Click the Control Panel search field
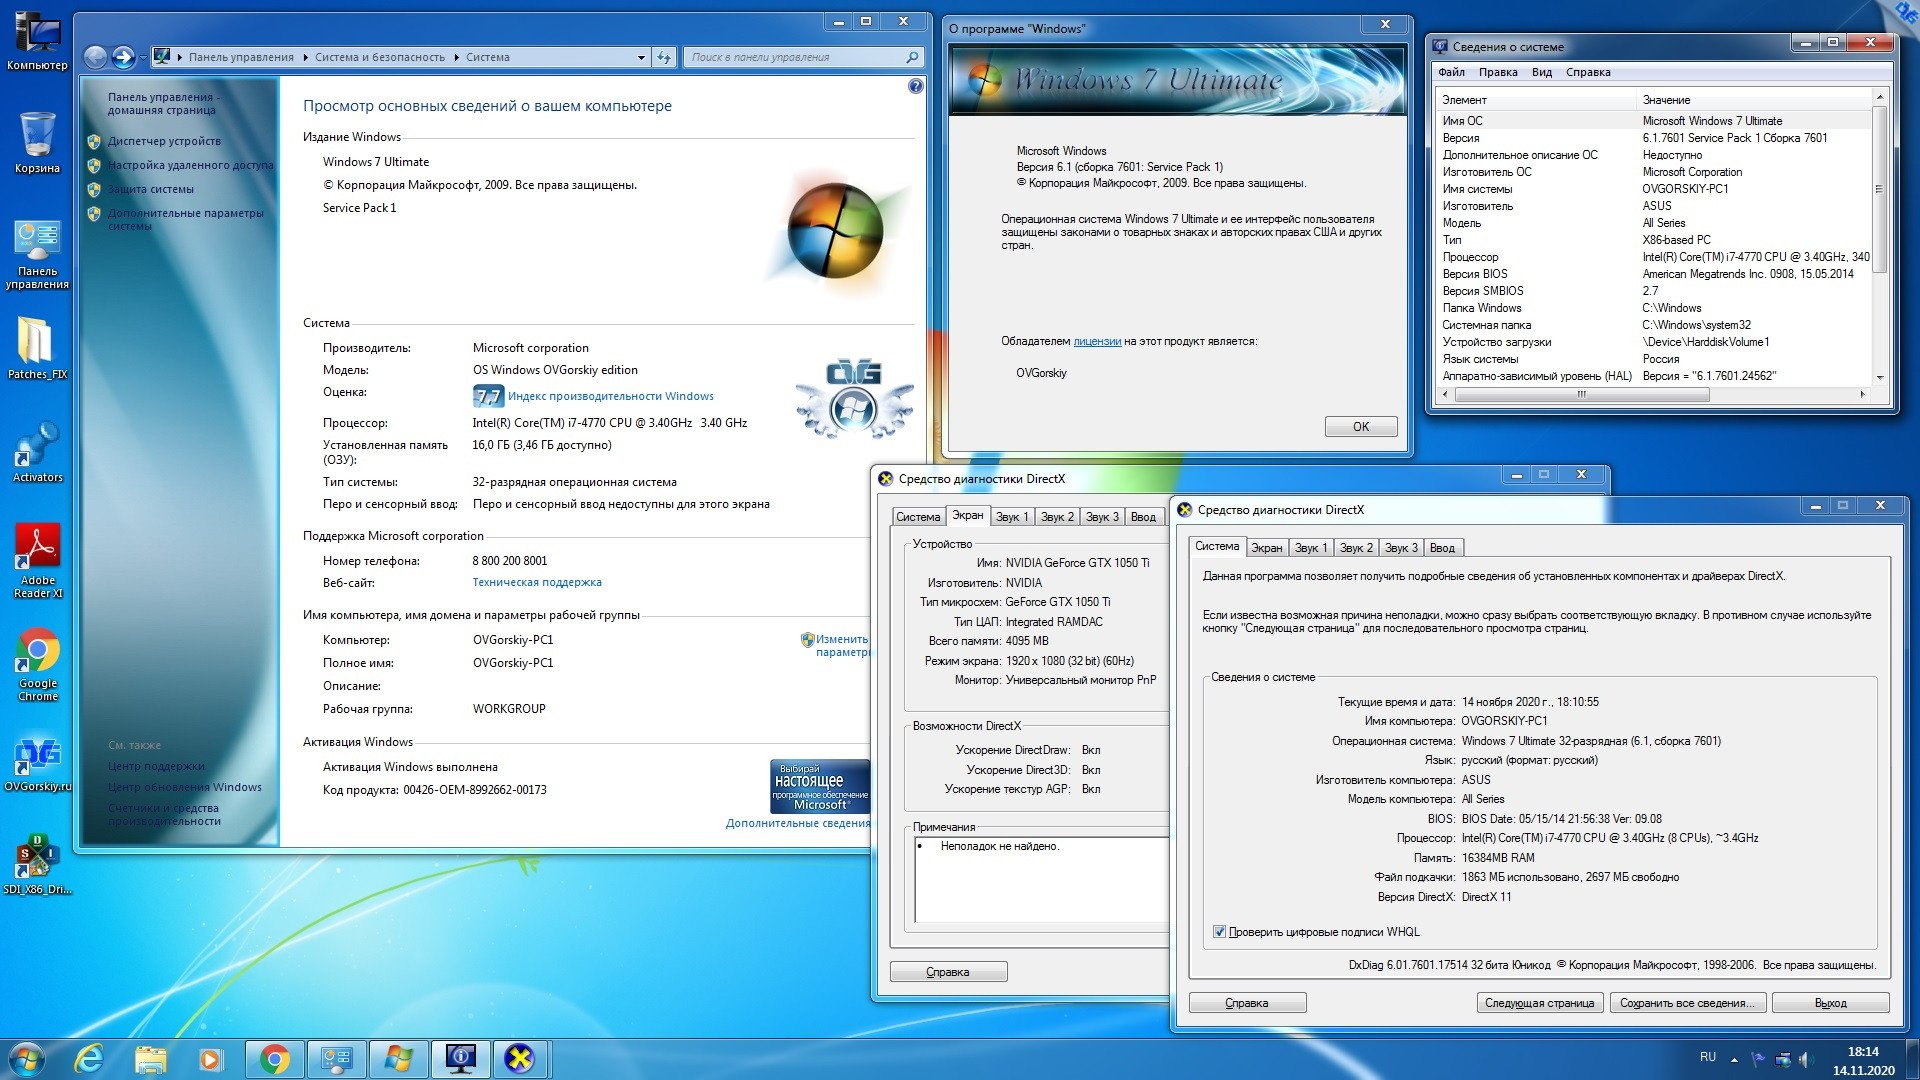This screenshot has height=1080, width=1920. pyautogui.click(x=803, y=57)
